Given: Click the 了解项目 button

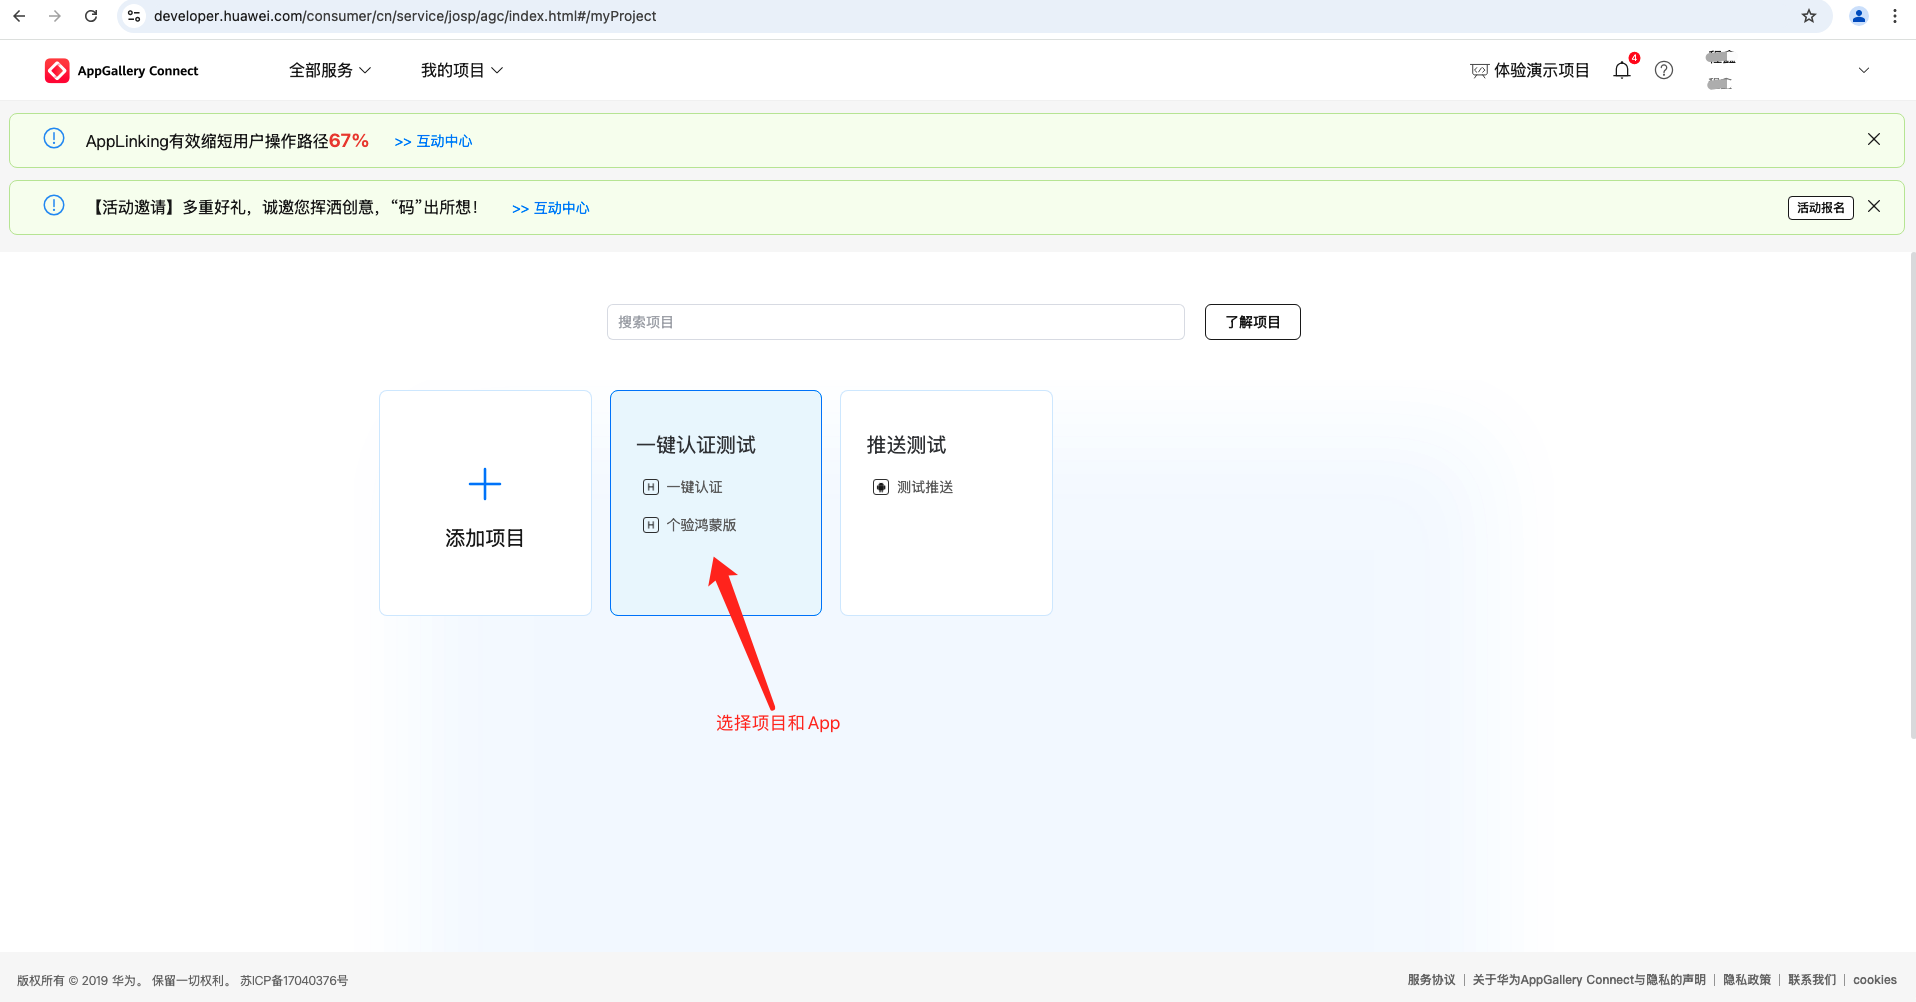Looking at the screenshot, I should pos(1253,322).
